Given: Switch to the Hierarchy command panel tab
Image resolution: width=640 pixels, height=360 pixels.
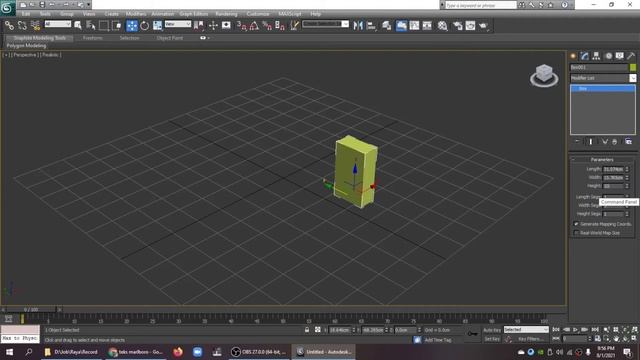Looking at the screenshot, I should tap(596, 56).
